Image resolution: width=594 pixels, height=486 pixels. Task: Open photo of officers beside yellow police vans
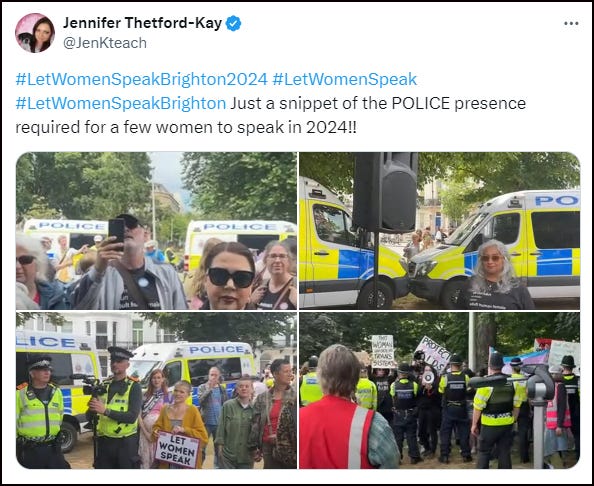156,390
